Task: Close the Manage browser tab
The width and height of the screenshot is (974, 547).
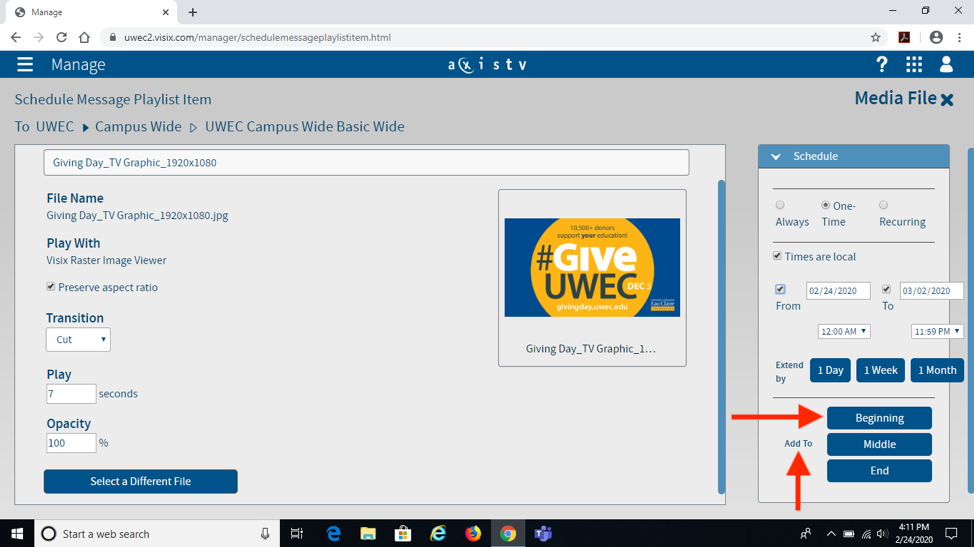Action: pyautogui.click(x=165, y=12)
